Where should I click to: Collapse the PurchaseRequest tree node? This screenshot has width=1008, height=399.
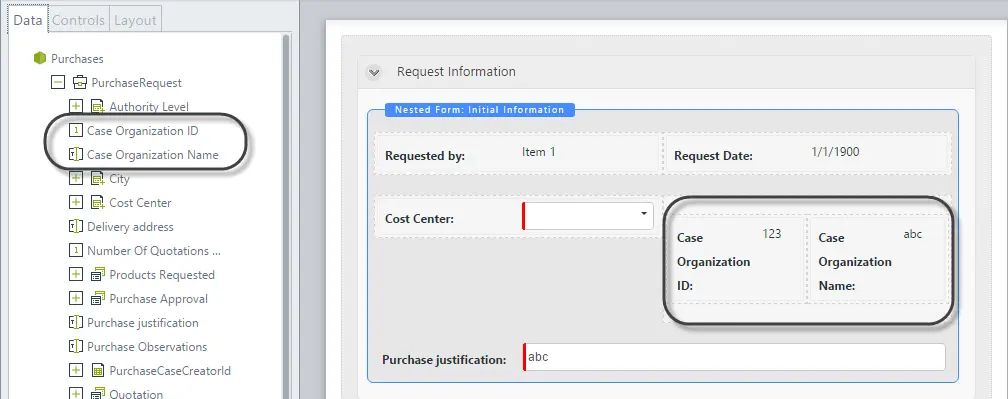coord(58,82)
